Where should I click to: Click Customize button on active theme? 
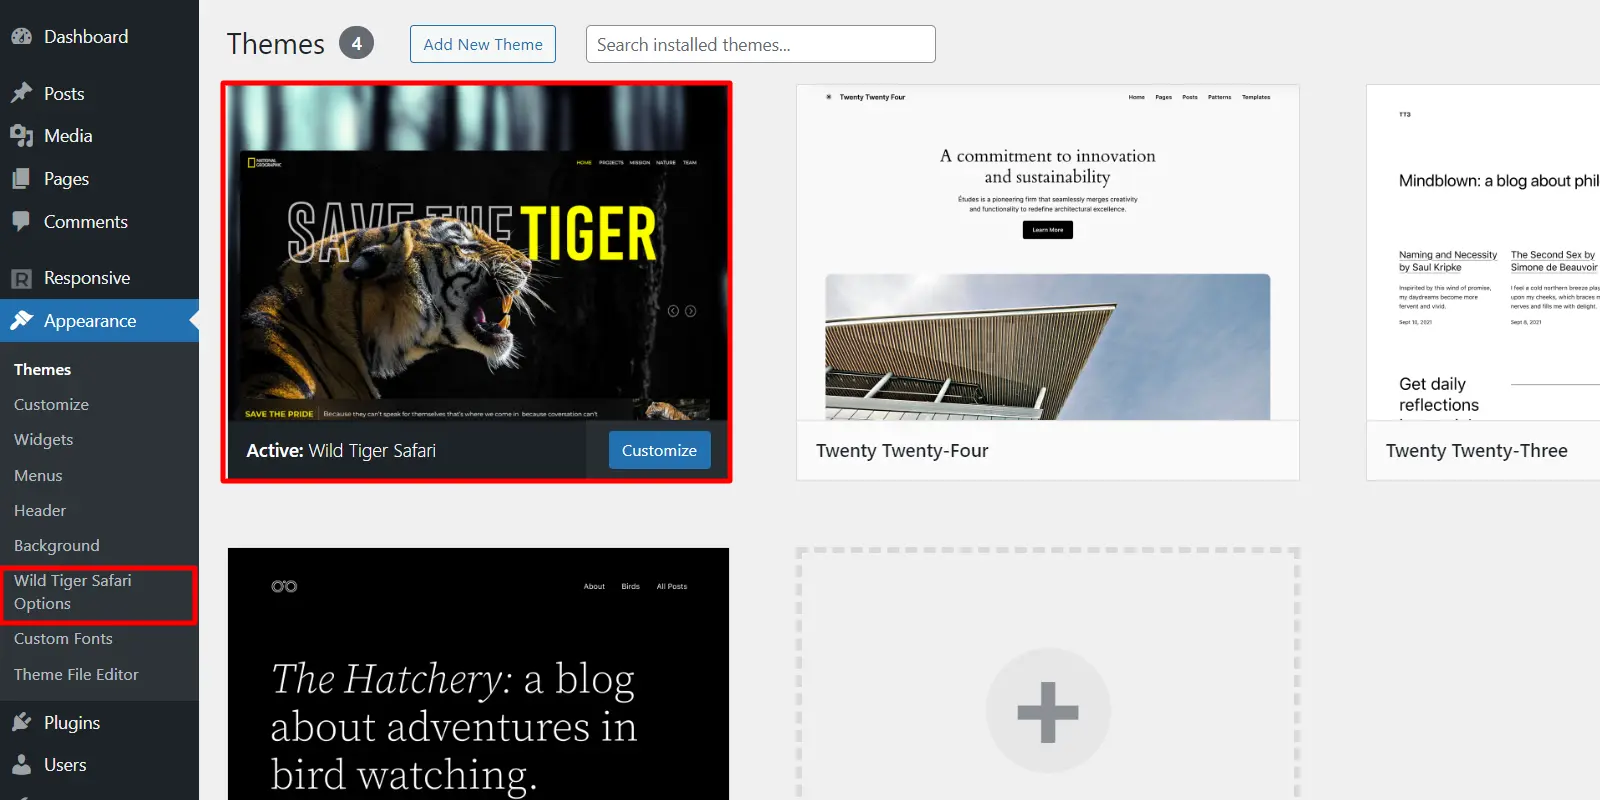click(x=660, y=450)
